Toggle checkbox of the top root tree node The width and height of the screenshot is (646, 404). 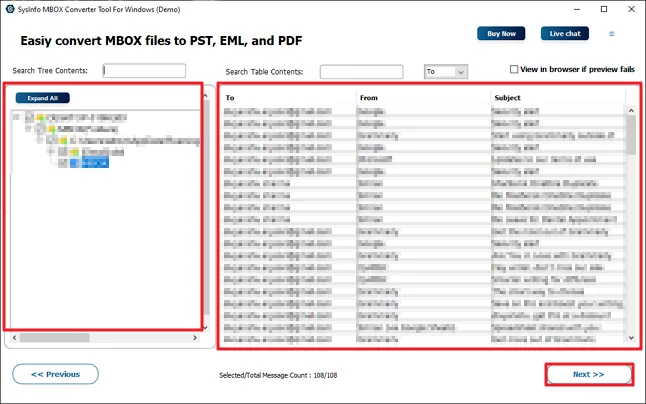pyautogui.click(x=29, y=118)
